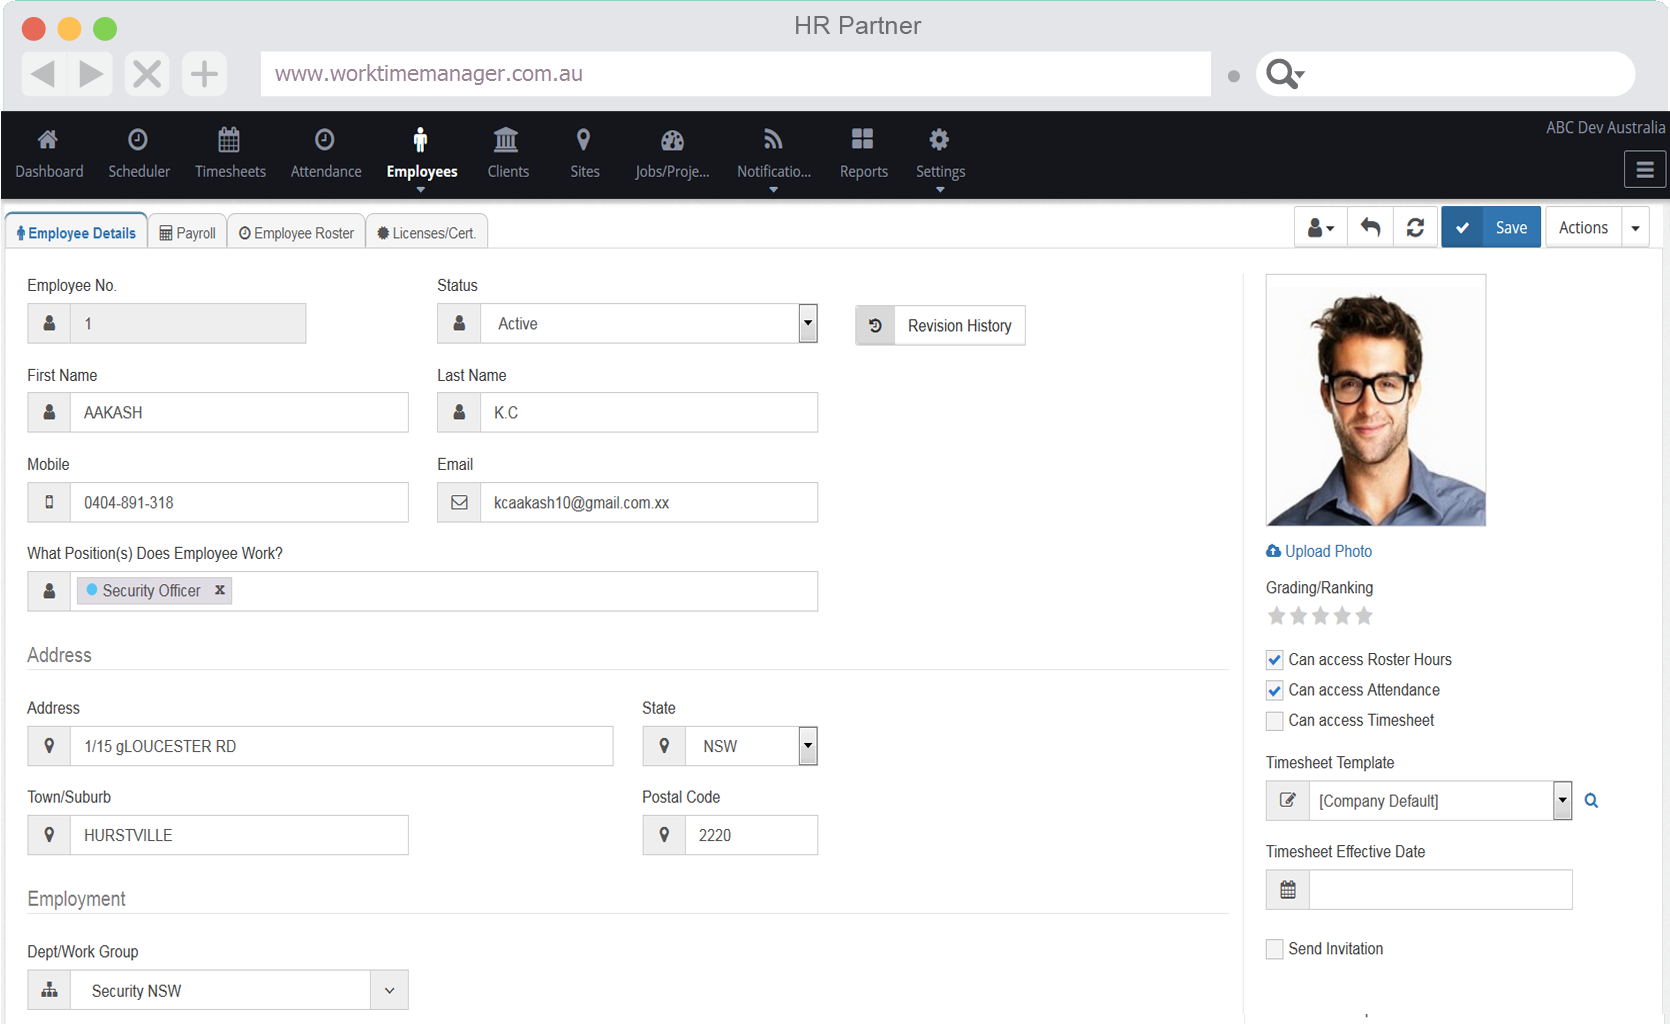
Task: Open Notifications feed icon
Action: (773, 139)
